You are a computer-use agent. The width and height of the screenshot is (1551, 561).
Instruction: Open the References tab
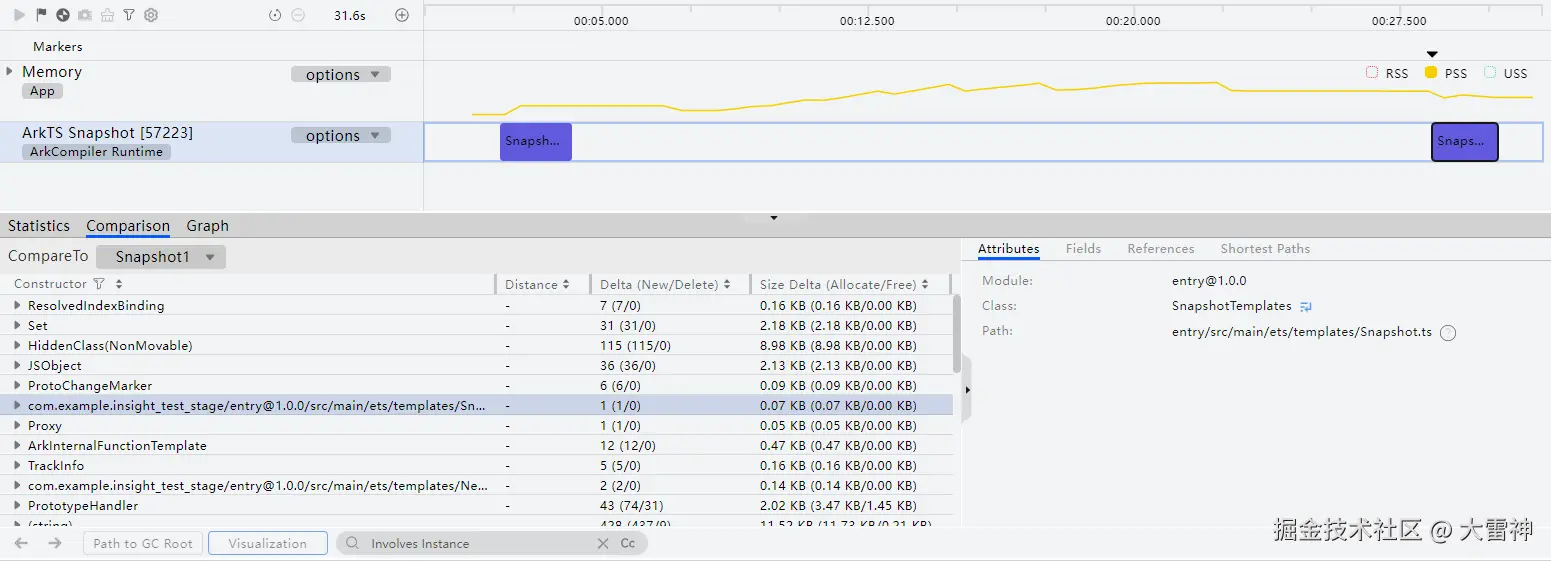[x=1160, y=249]
